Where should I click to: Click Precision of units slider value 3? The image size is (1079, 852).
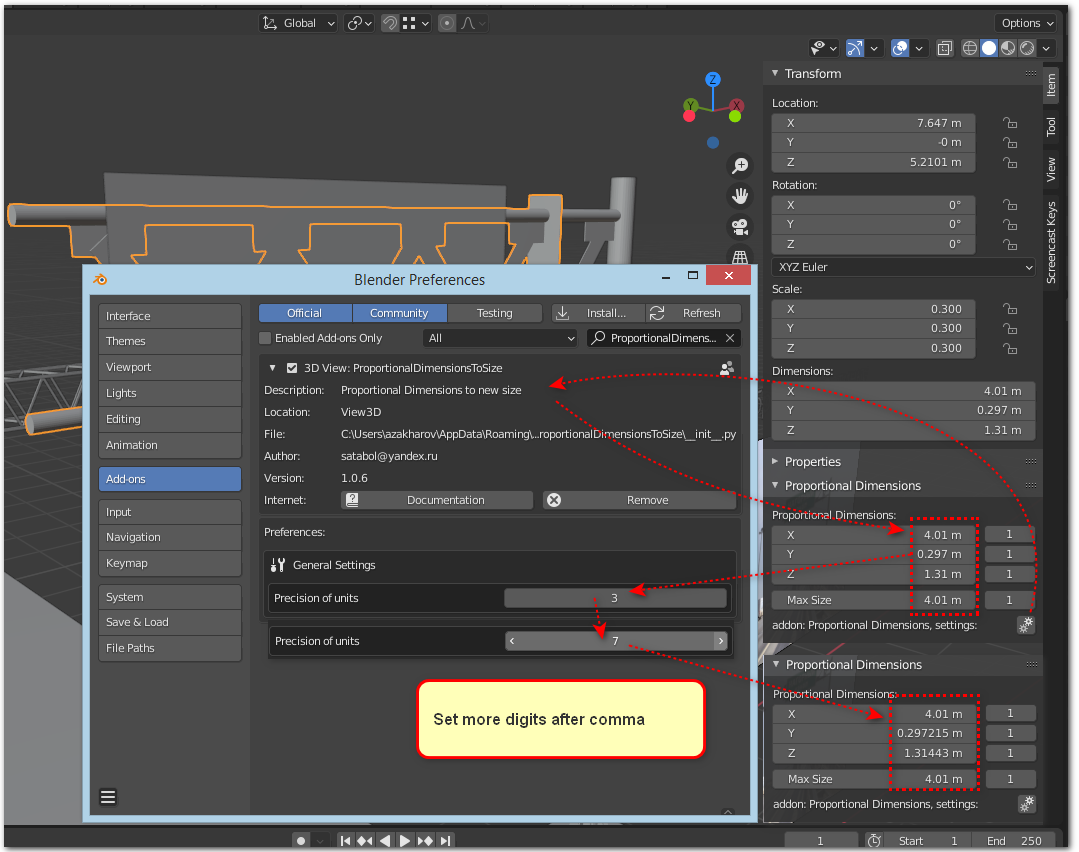click(615, 598)
